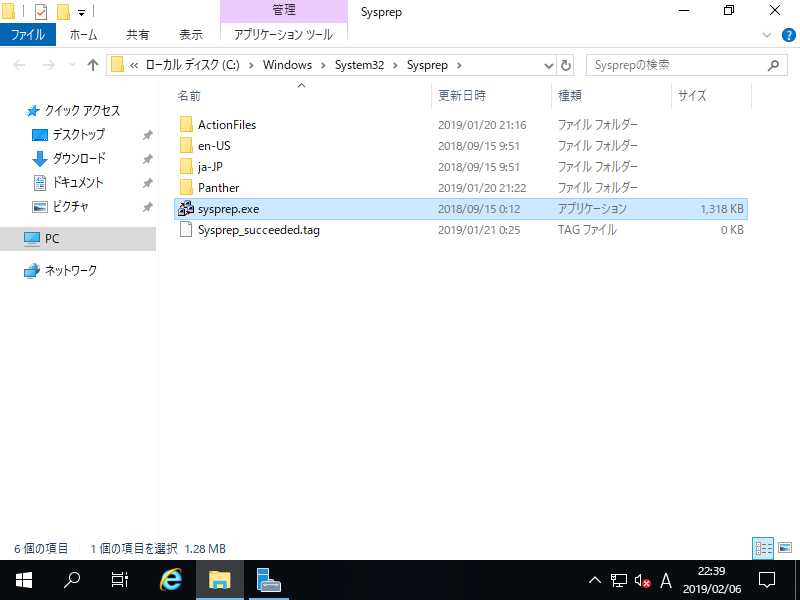Click the 管理 contextual tab header
Screen dimensions: 800x600
[x=284, y=10]
